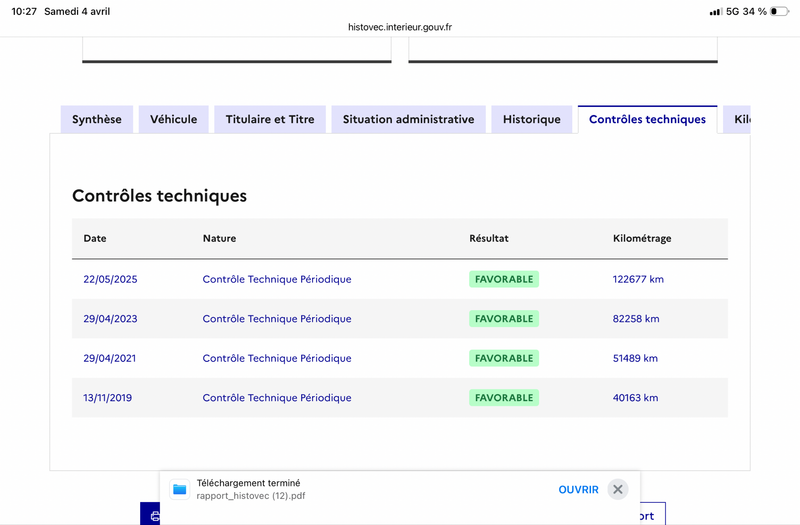Dismiss the download notification with X
Screen dimensions: 800x525
(617, 489)
